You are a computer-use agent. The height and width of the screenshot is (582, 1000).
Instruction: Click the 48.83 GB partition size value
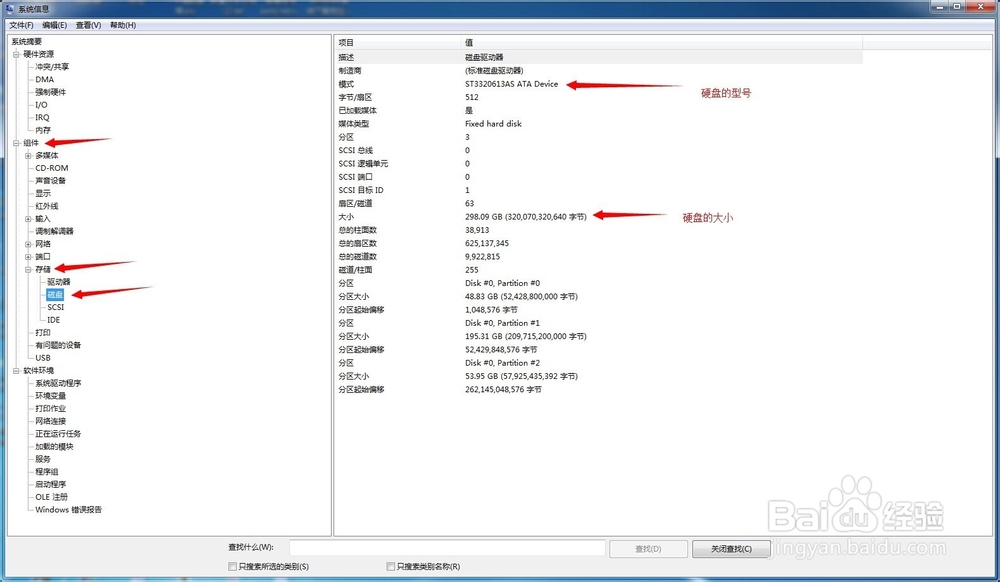(x=521, y=296)
